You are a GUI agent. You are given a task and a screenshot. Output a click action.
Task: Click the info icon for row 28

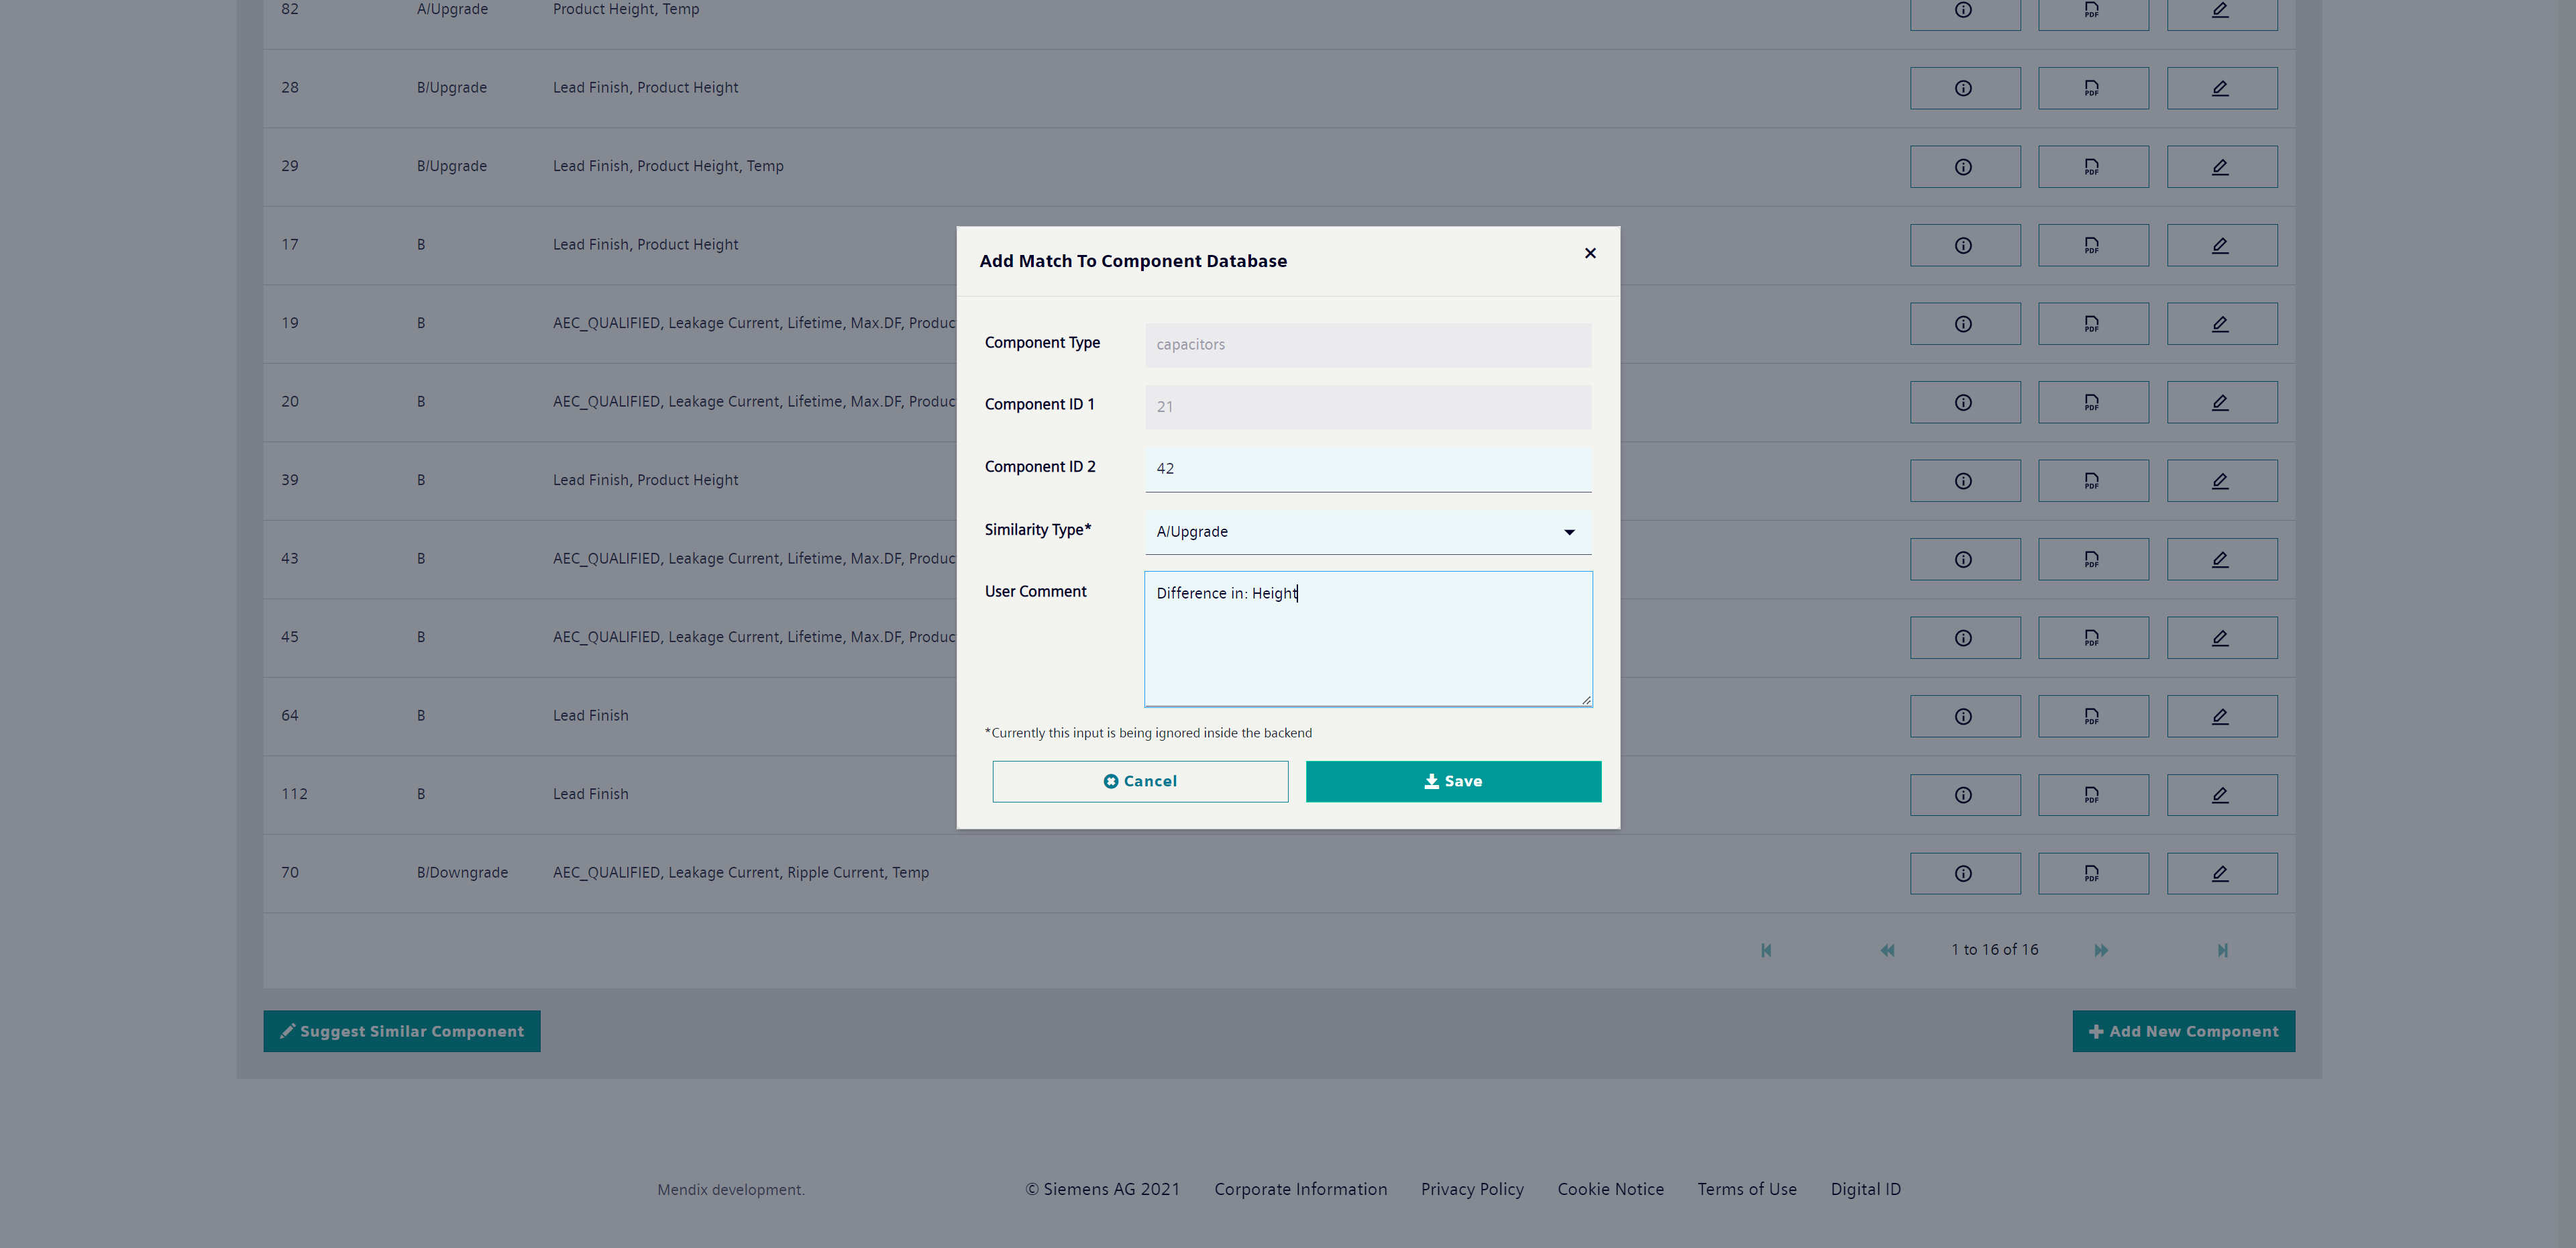(1965, 85)
